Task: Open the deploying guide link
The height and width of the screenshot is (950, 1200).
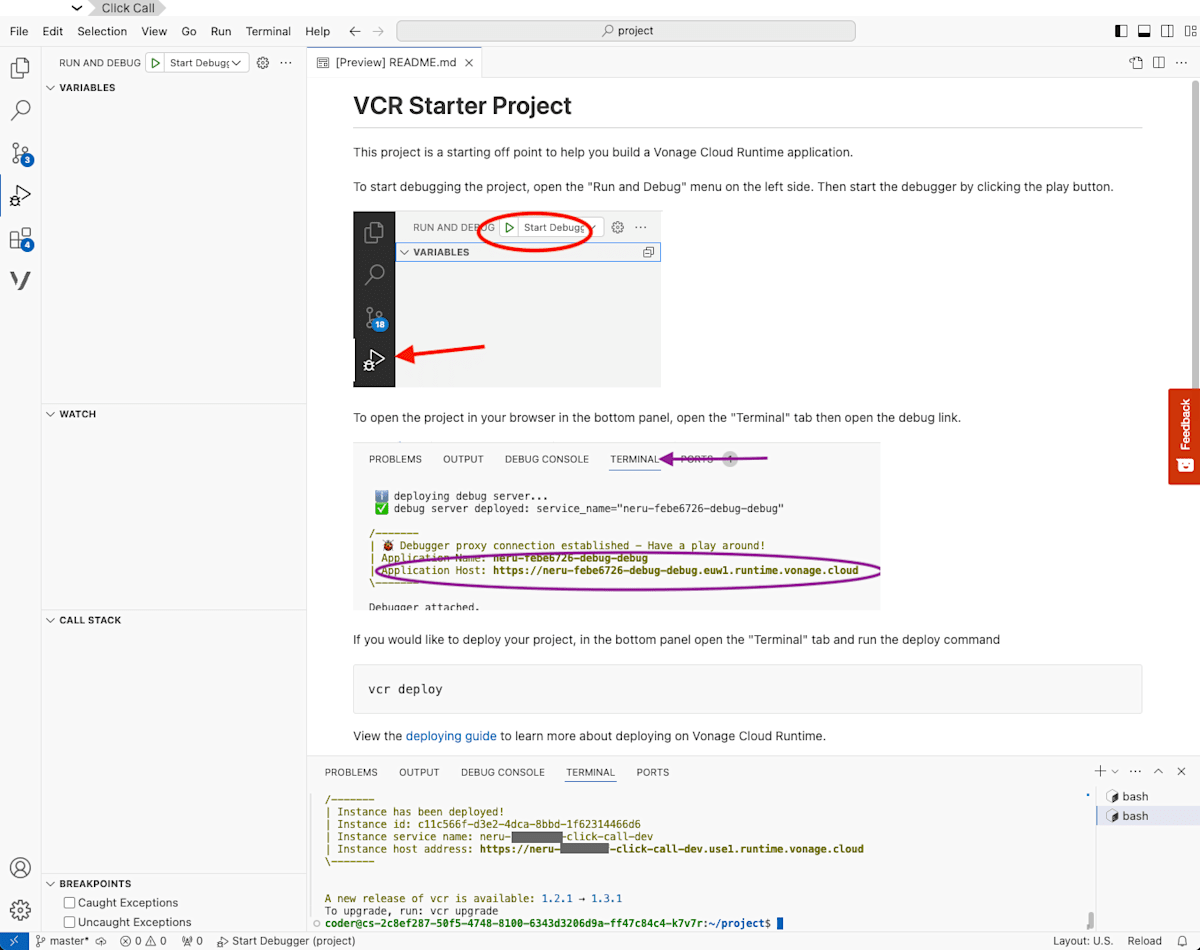Action: tap(451, 735)
